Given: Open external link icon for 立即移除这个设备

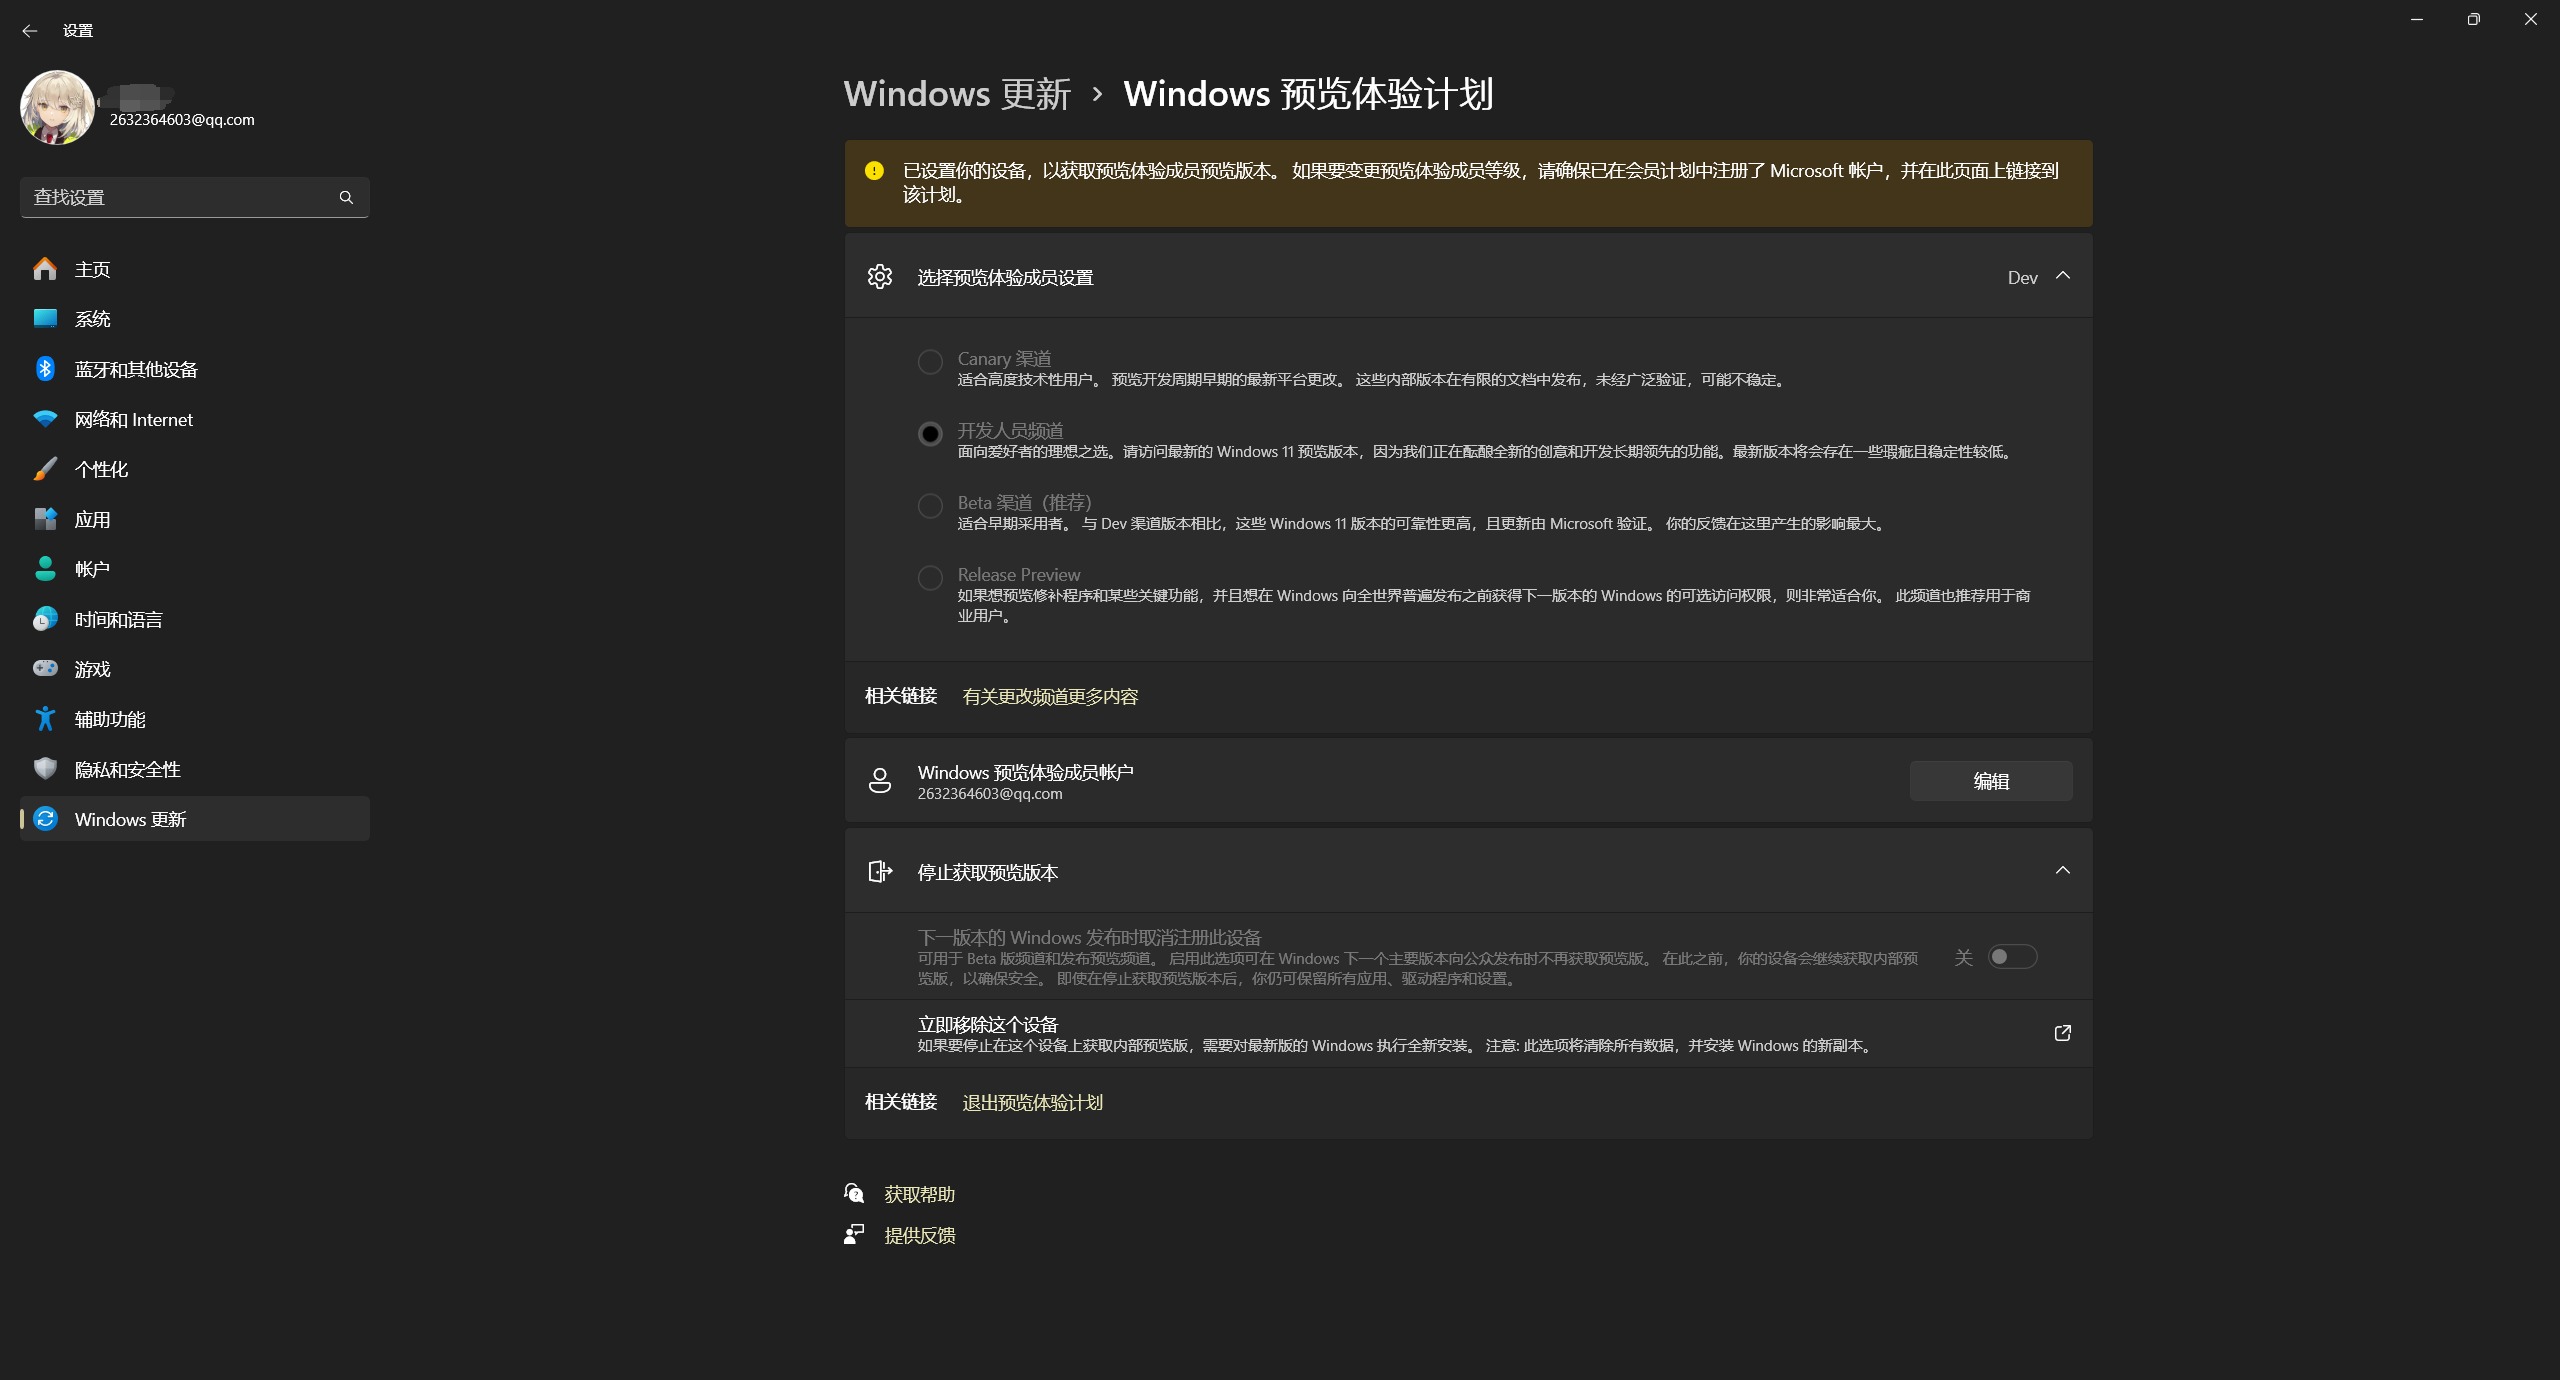Looking at the screenshot, I should [x=2062, y=1033].
